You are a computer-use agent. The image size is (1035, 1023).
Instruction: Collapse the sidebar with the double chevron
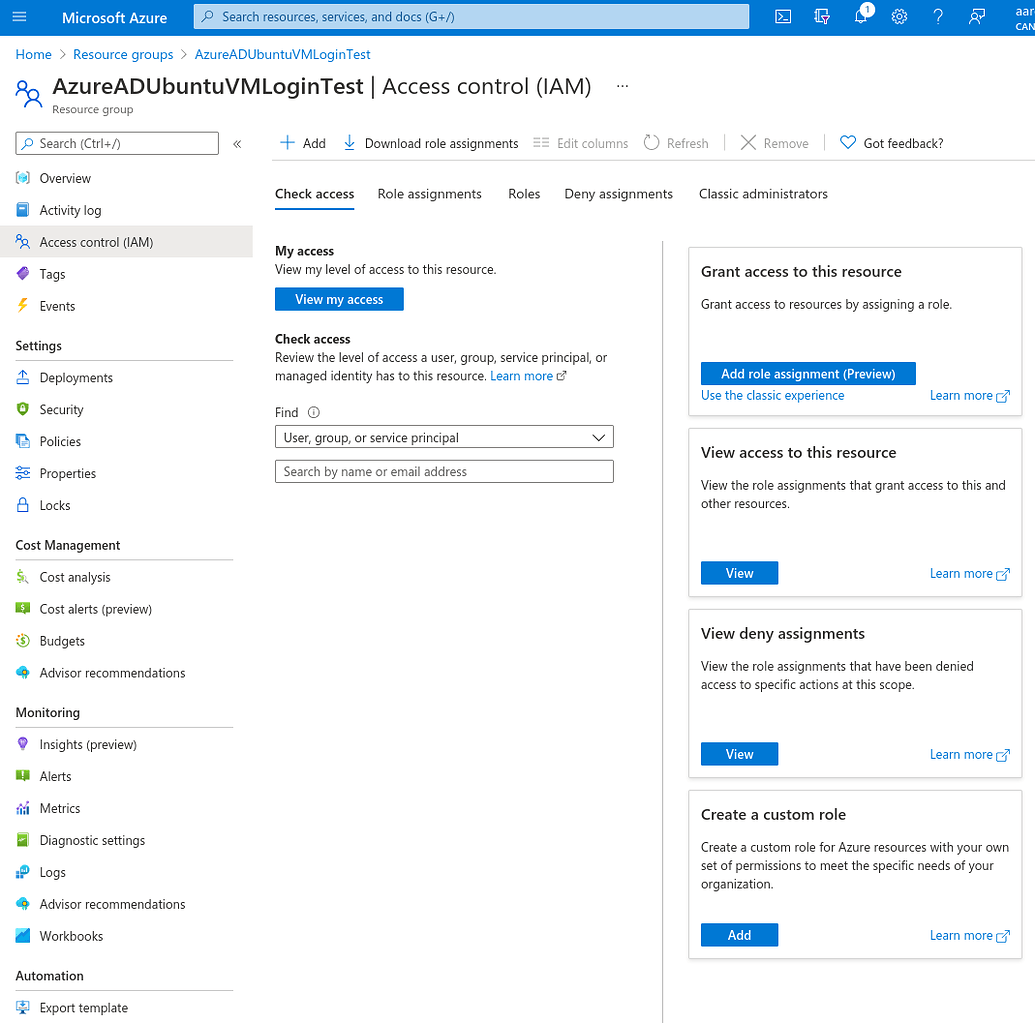(237, 143)
